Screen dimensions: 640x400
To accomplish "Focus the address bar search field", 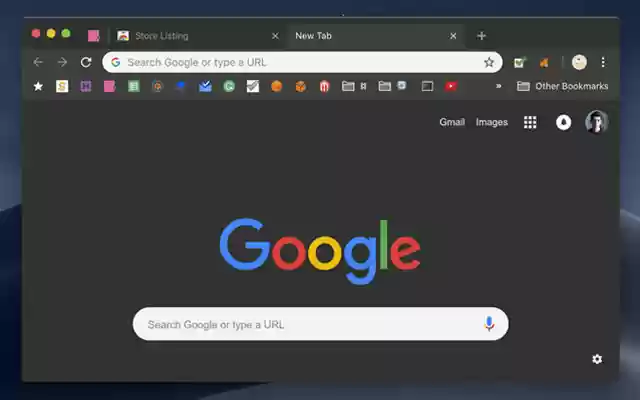I will pos(302,62).
